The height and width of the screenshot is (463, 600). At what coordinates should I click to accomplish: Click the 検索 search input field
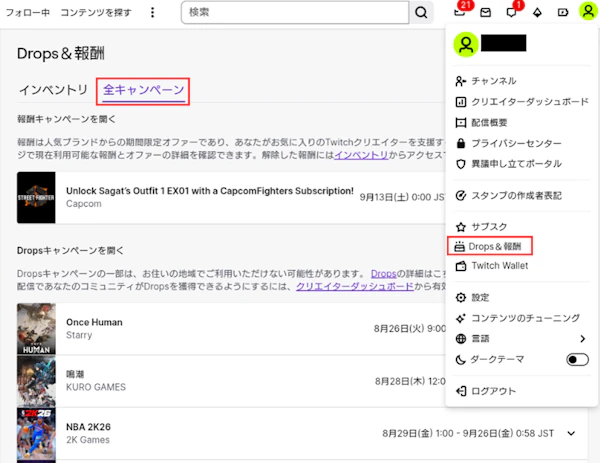click(295, 12)
